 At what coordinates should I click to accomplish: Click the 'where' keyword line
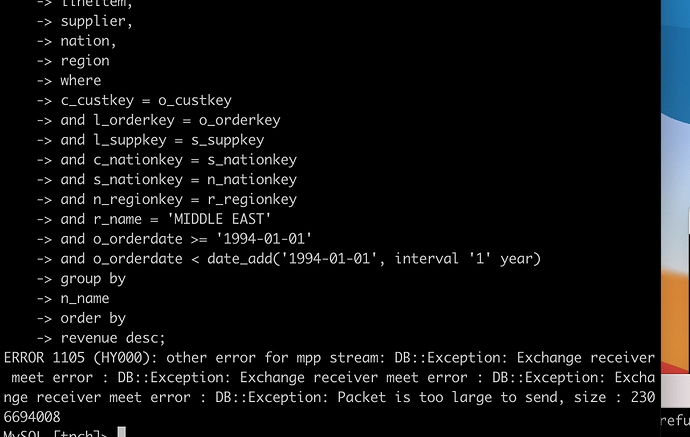(x=80, y=80)
